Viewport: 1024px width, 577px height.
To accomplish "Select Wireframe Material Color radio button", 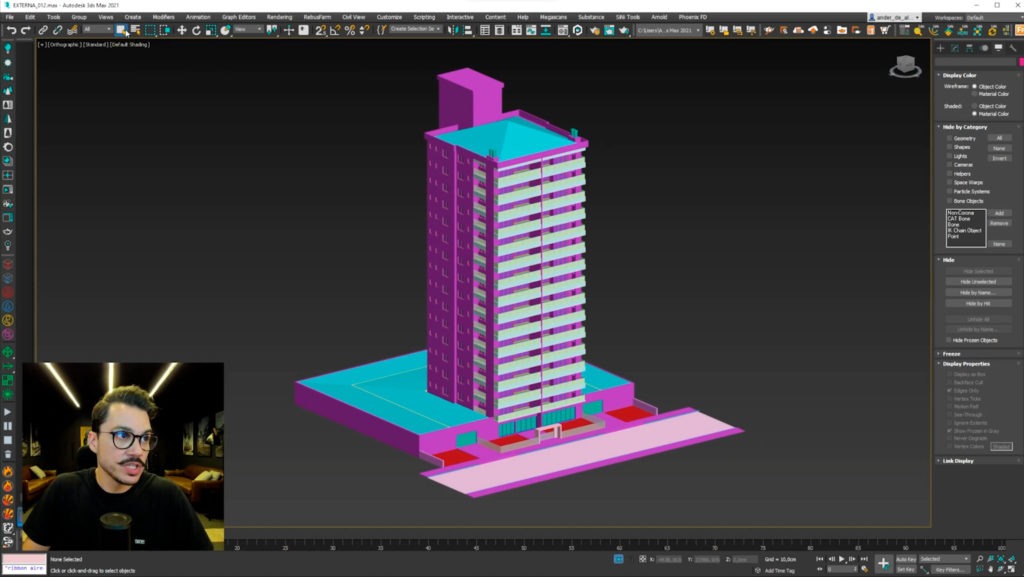I will click(975, 94).
